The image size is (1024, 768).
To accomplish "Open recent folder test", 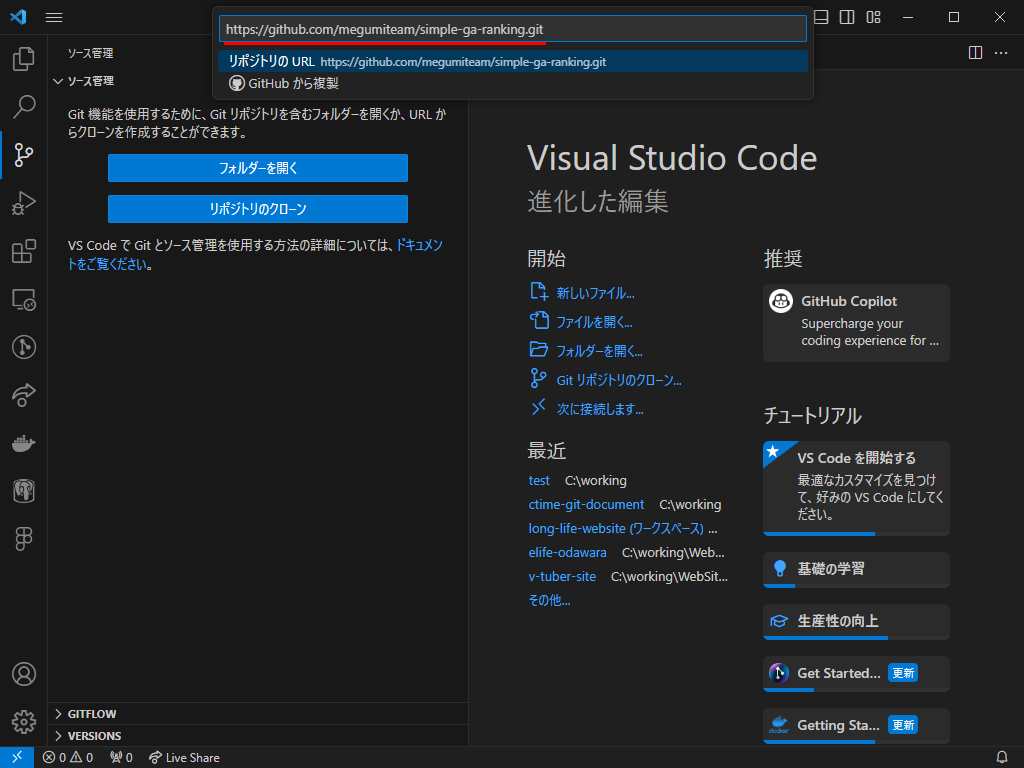I will pyautogui.click(x=539, y=481).
